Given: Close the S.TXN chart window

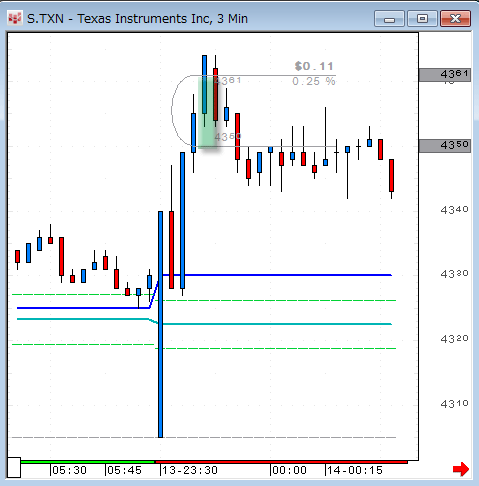Looking at the screenshot, I should [x=455, y=19].
